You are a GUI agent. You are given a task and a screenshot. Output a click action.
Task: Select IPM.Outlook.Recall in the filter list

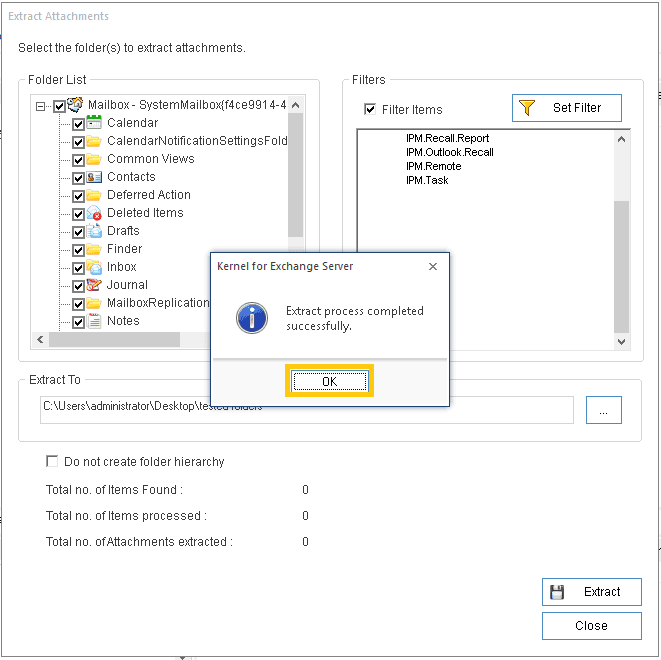tap(449, 152)
